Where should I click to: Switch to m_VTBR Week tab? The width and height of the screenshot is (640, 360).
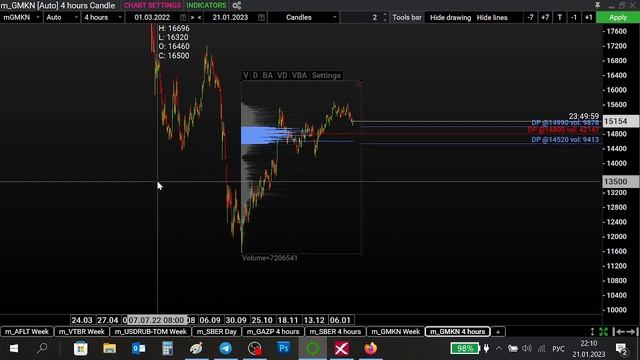click(x=82, y=332)
